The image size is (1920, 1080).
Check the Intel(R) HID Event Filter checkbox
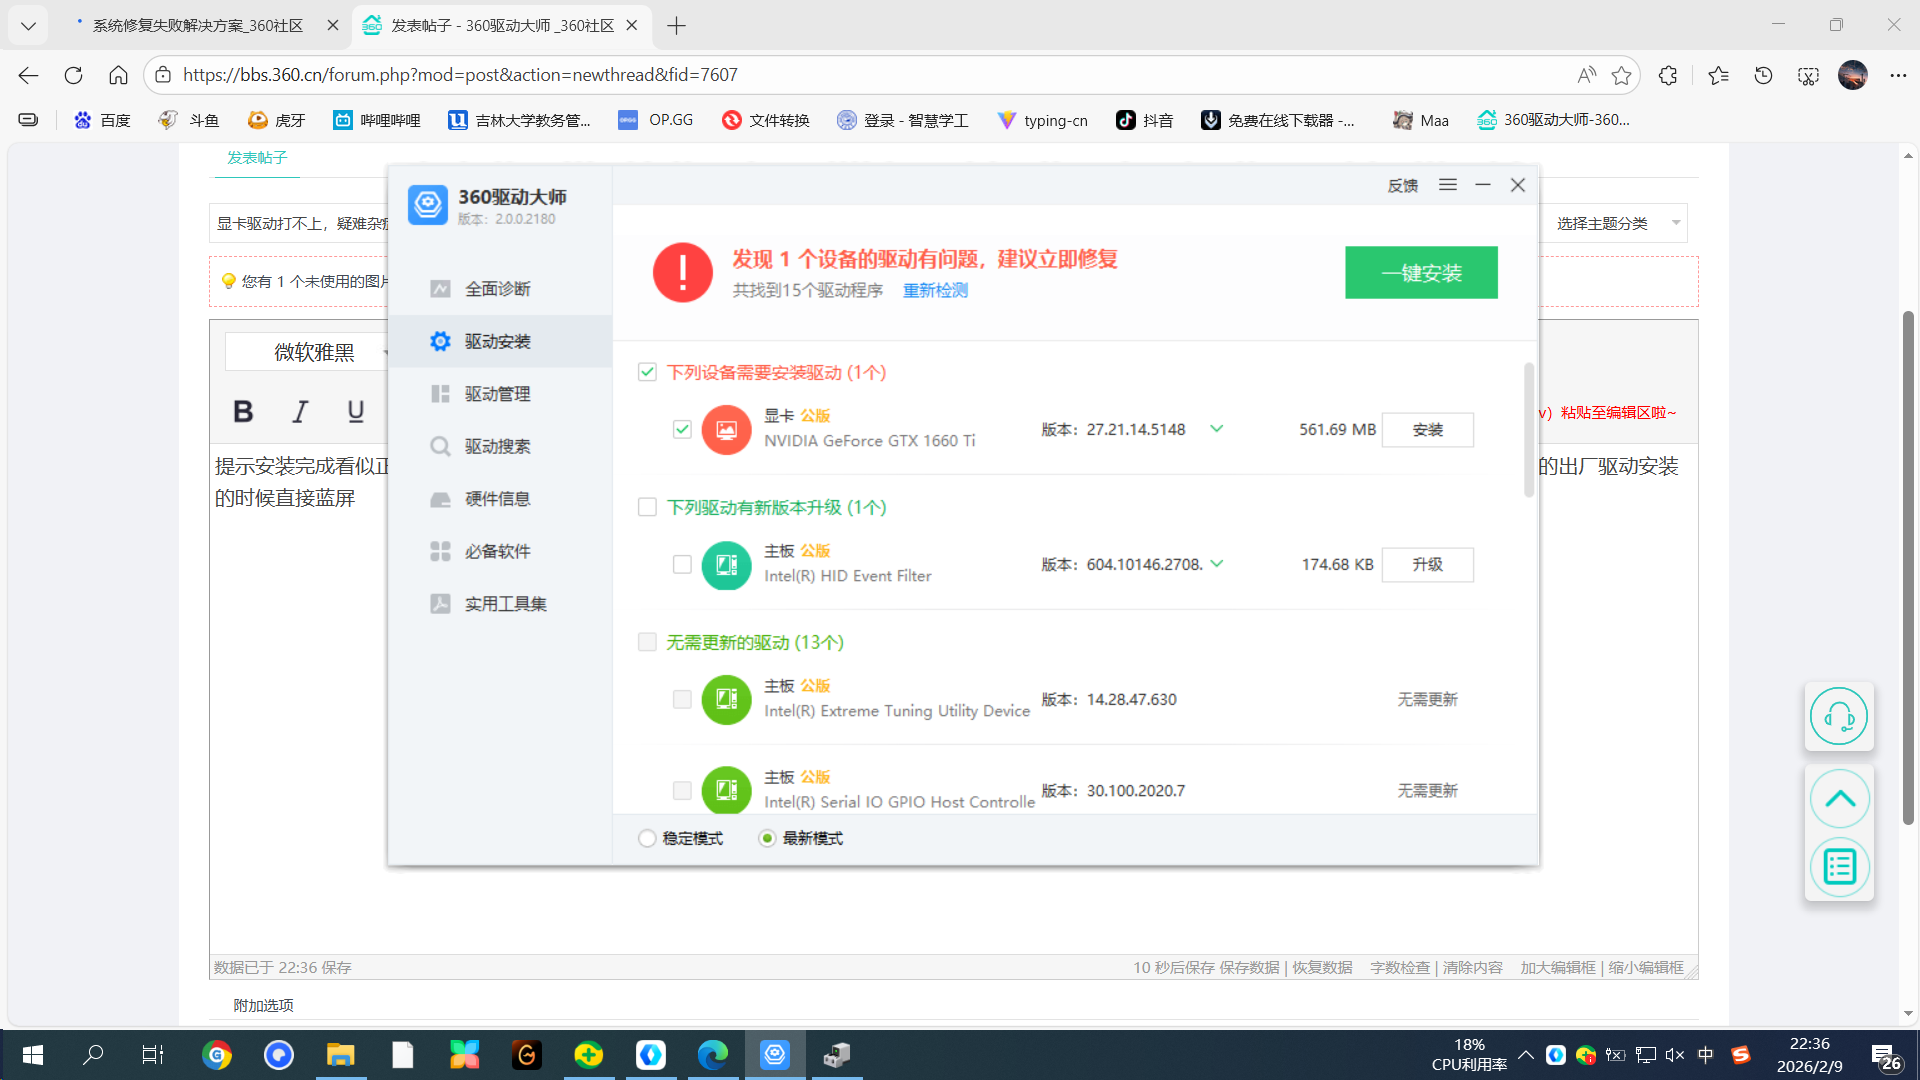click(x=682, y=565)
